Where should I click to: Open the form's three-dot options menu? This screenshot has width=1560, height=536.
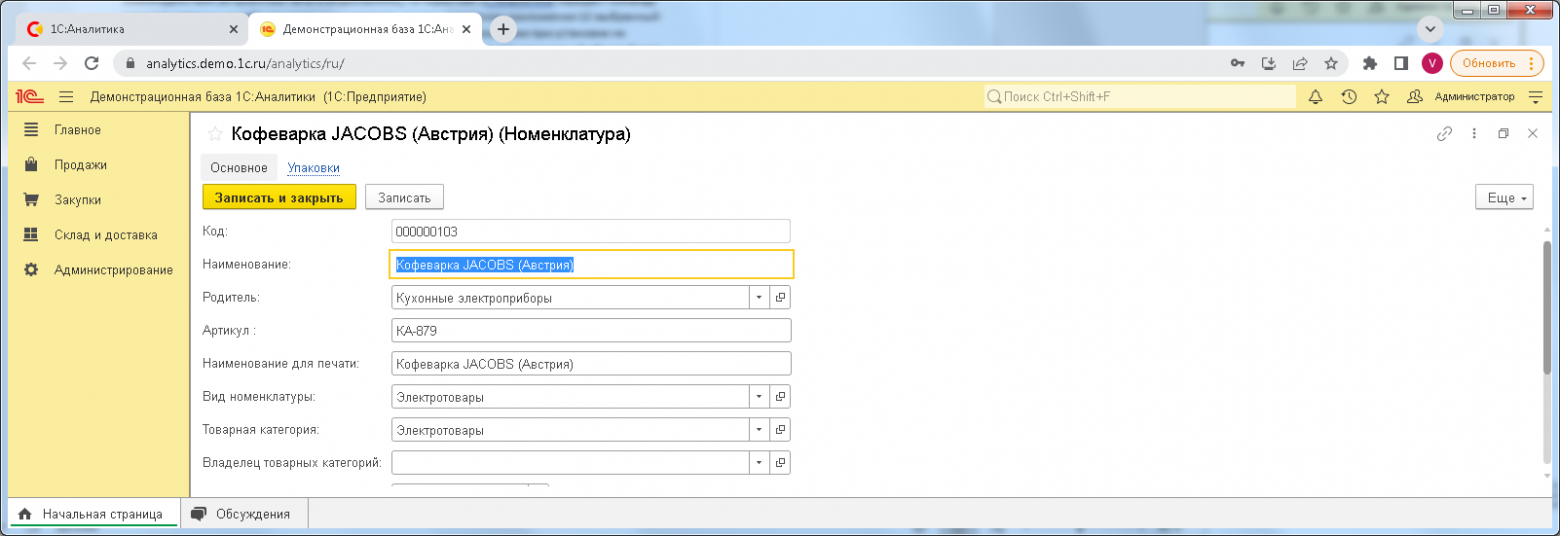click(1473, 134)
